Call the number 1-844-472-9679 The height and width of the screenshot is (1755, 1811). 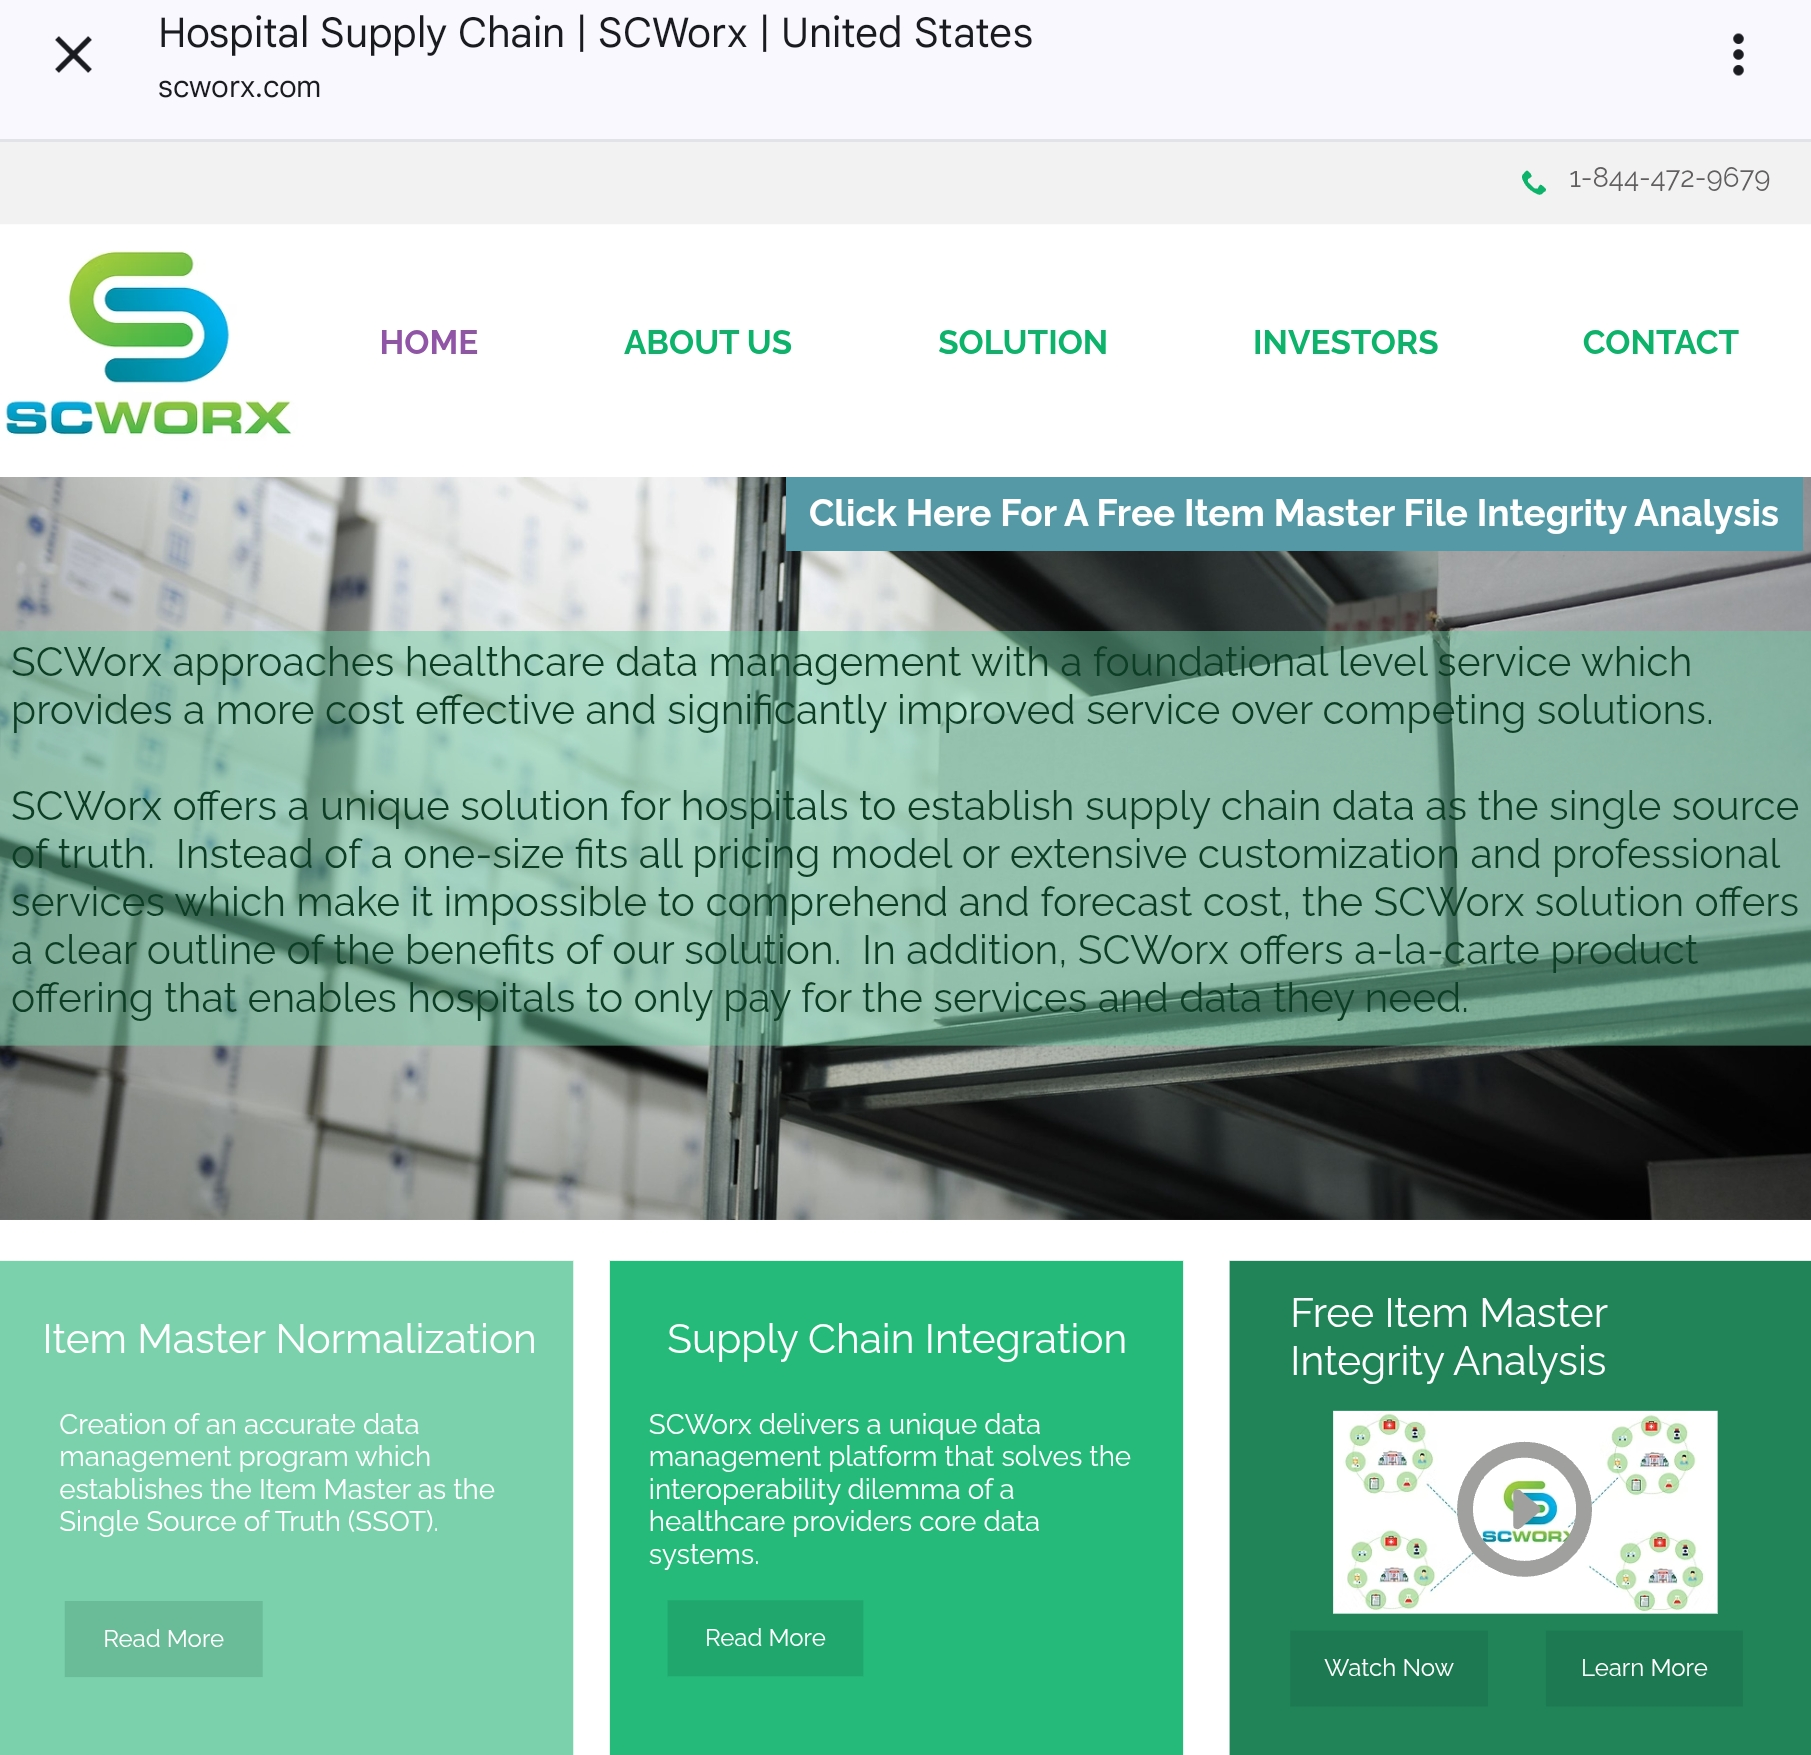tap(1669, 179)
